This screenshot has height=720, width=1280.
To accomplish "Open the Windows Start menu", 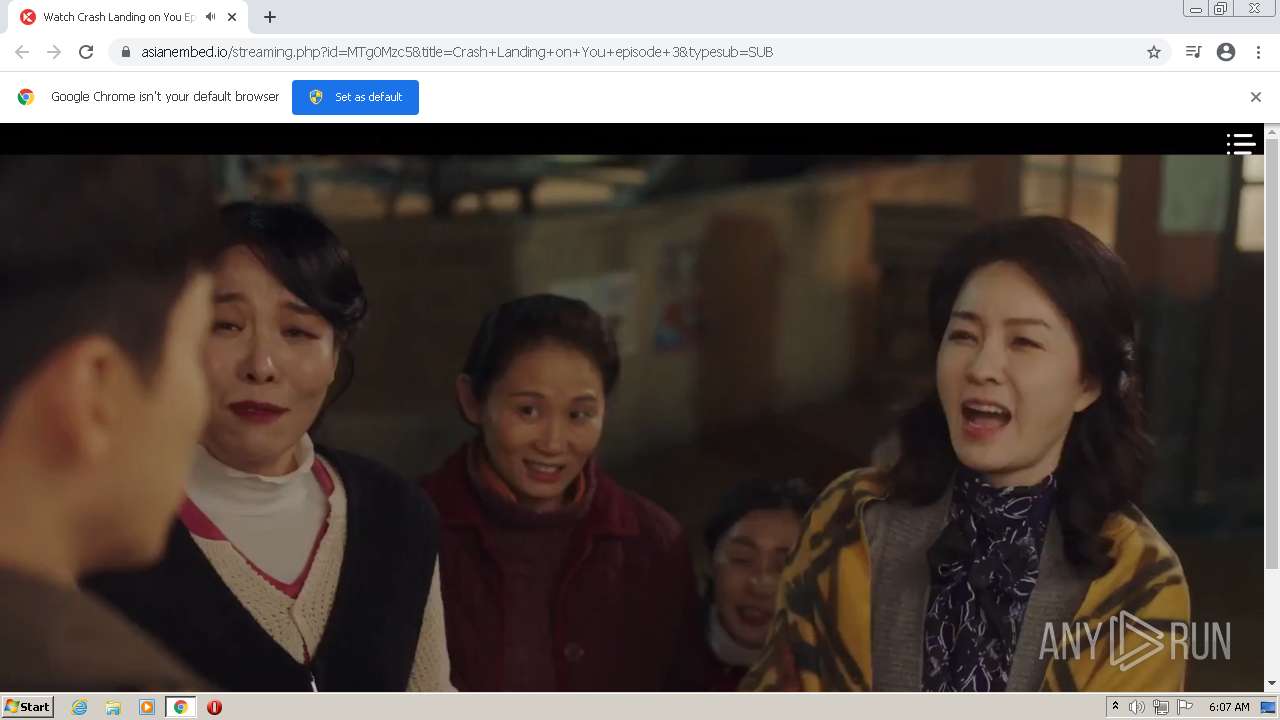I will [x=28, y=707].
